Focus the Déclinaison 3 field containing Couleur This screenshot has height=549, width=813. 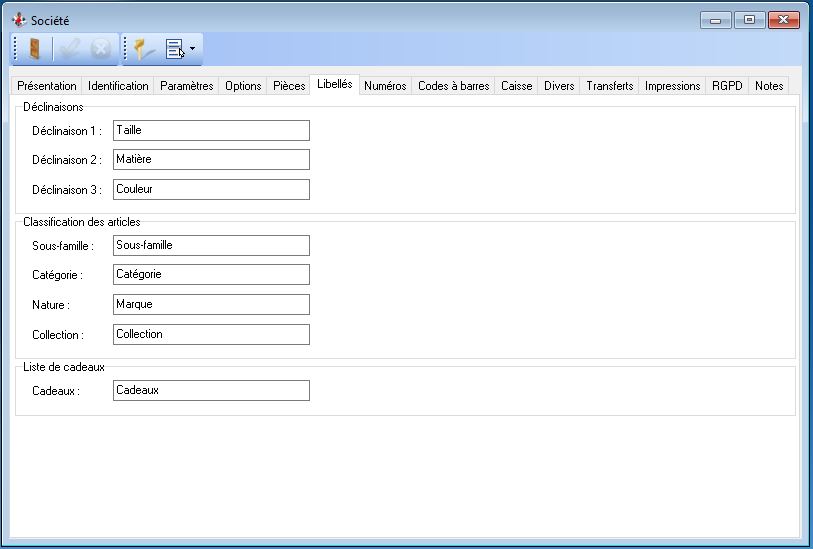[x=211, y=189]
